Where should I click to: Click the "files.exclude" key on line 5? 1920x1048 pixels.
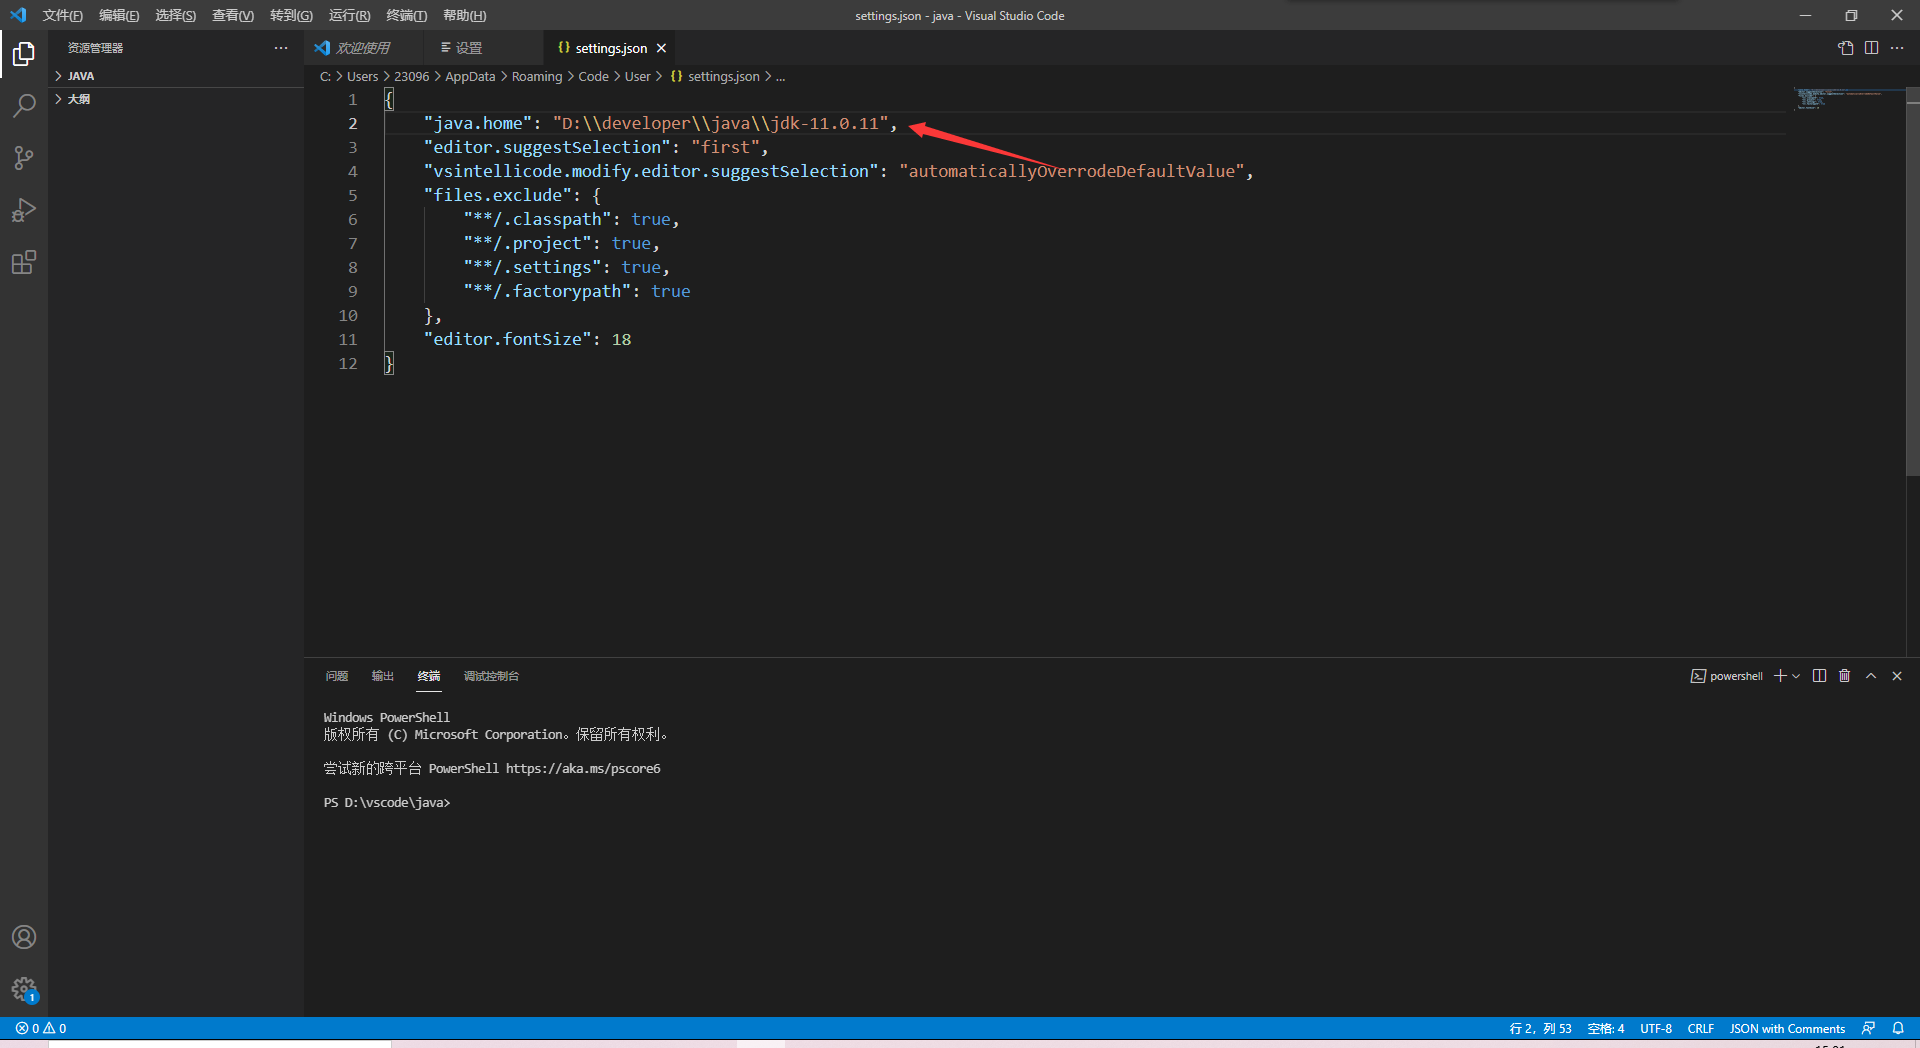[498, 195]
